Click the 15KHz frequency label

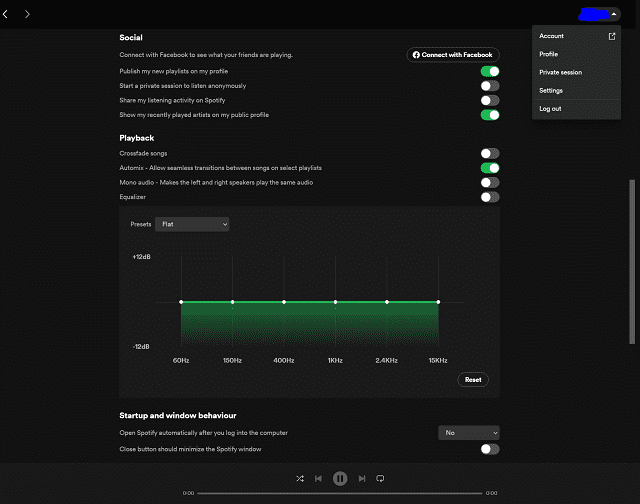pos(438,360)
